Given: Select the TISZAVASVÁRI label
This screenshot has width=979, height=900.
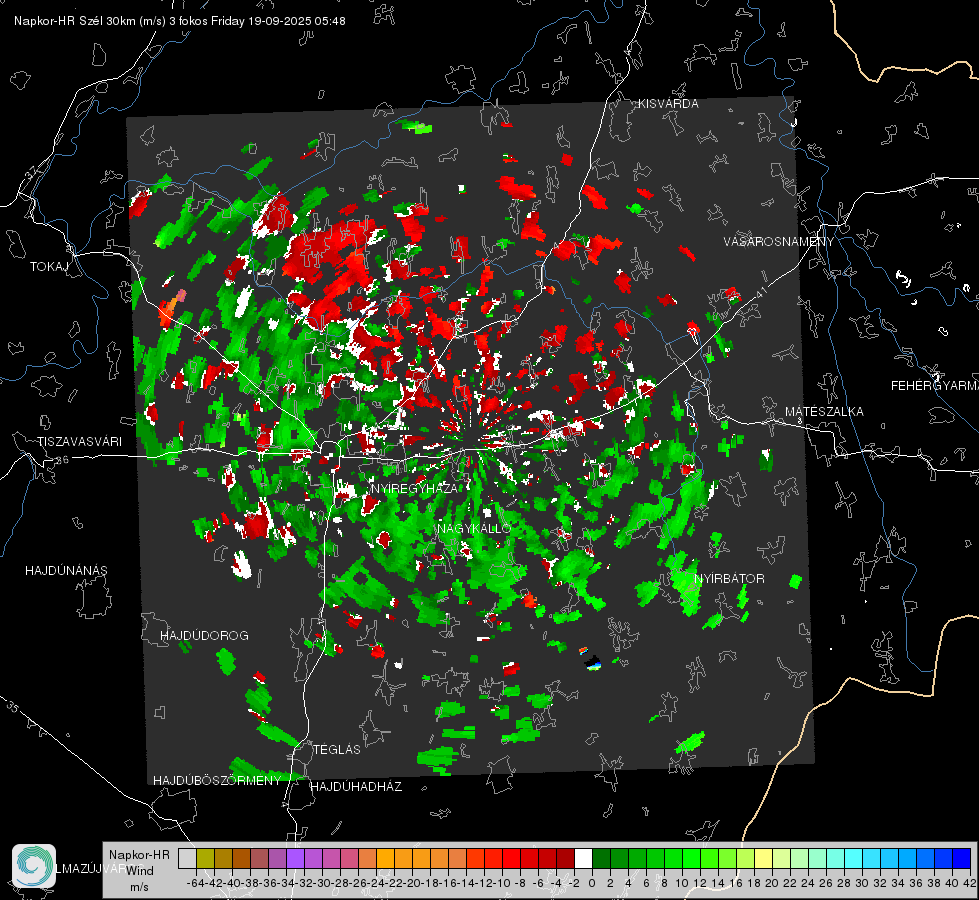Looking at the screenshot, I should point(79,442).
